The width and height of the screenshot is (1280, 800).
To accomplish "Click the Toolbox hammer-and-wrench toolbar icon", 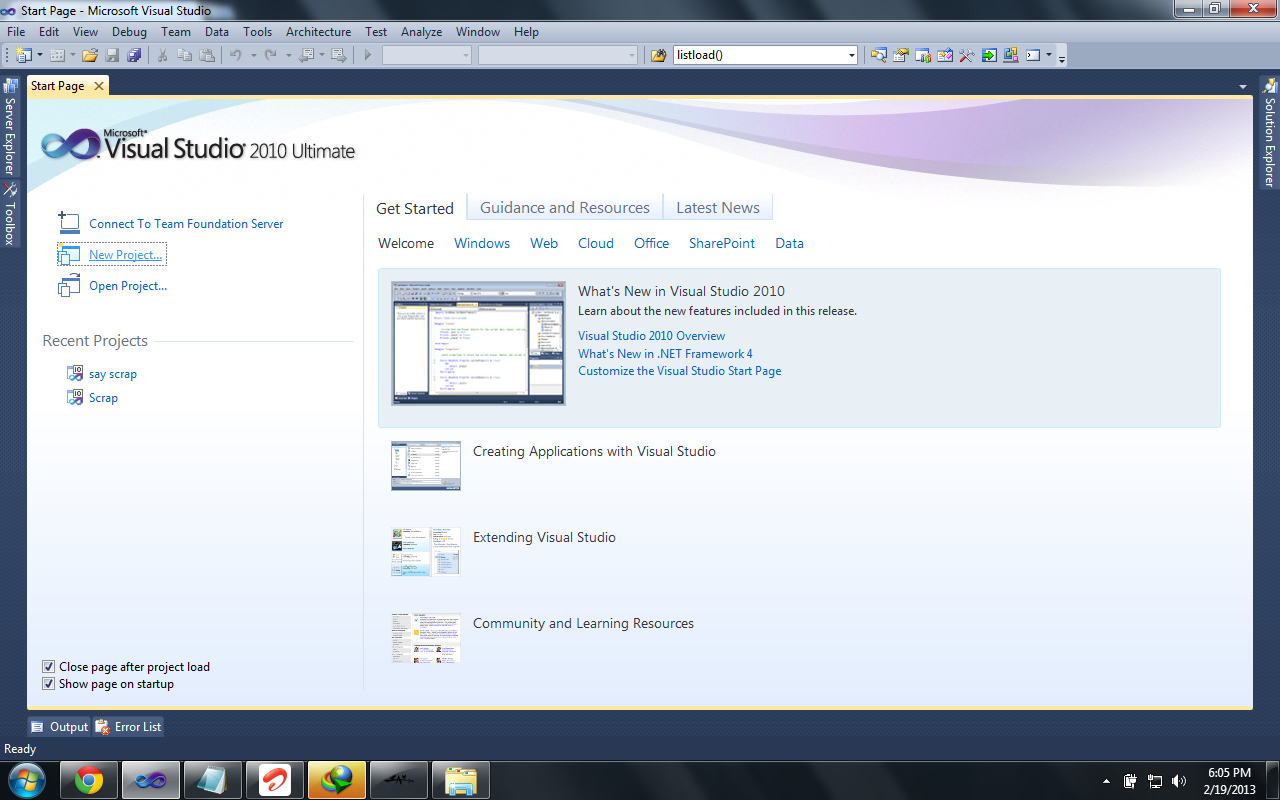I will coord(967,55).
